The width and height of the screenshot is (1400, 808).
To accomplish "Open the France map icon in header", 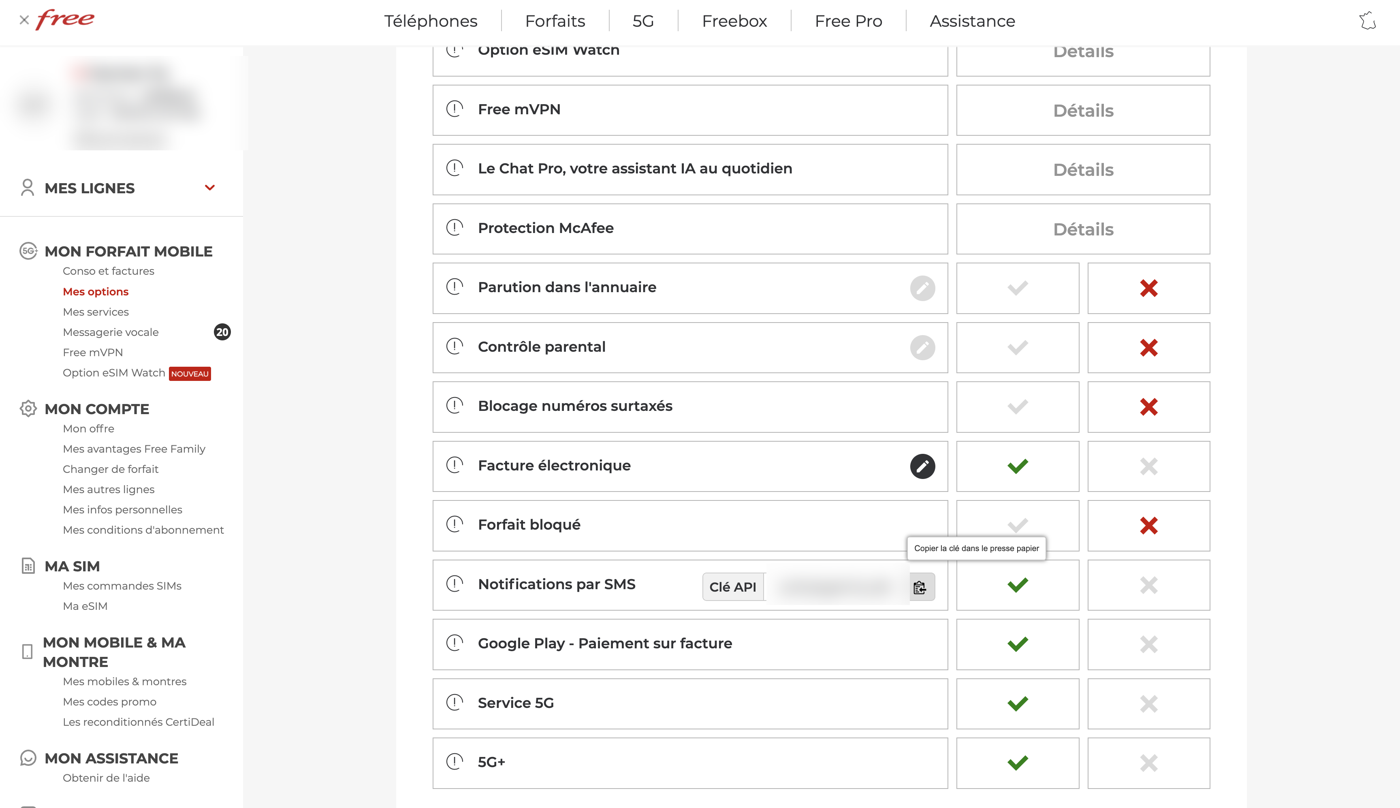I will pos(1367,21).
